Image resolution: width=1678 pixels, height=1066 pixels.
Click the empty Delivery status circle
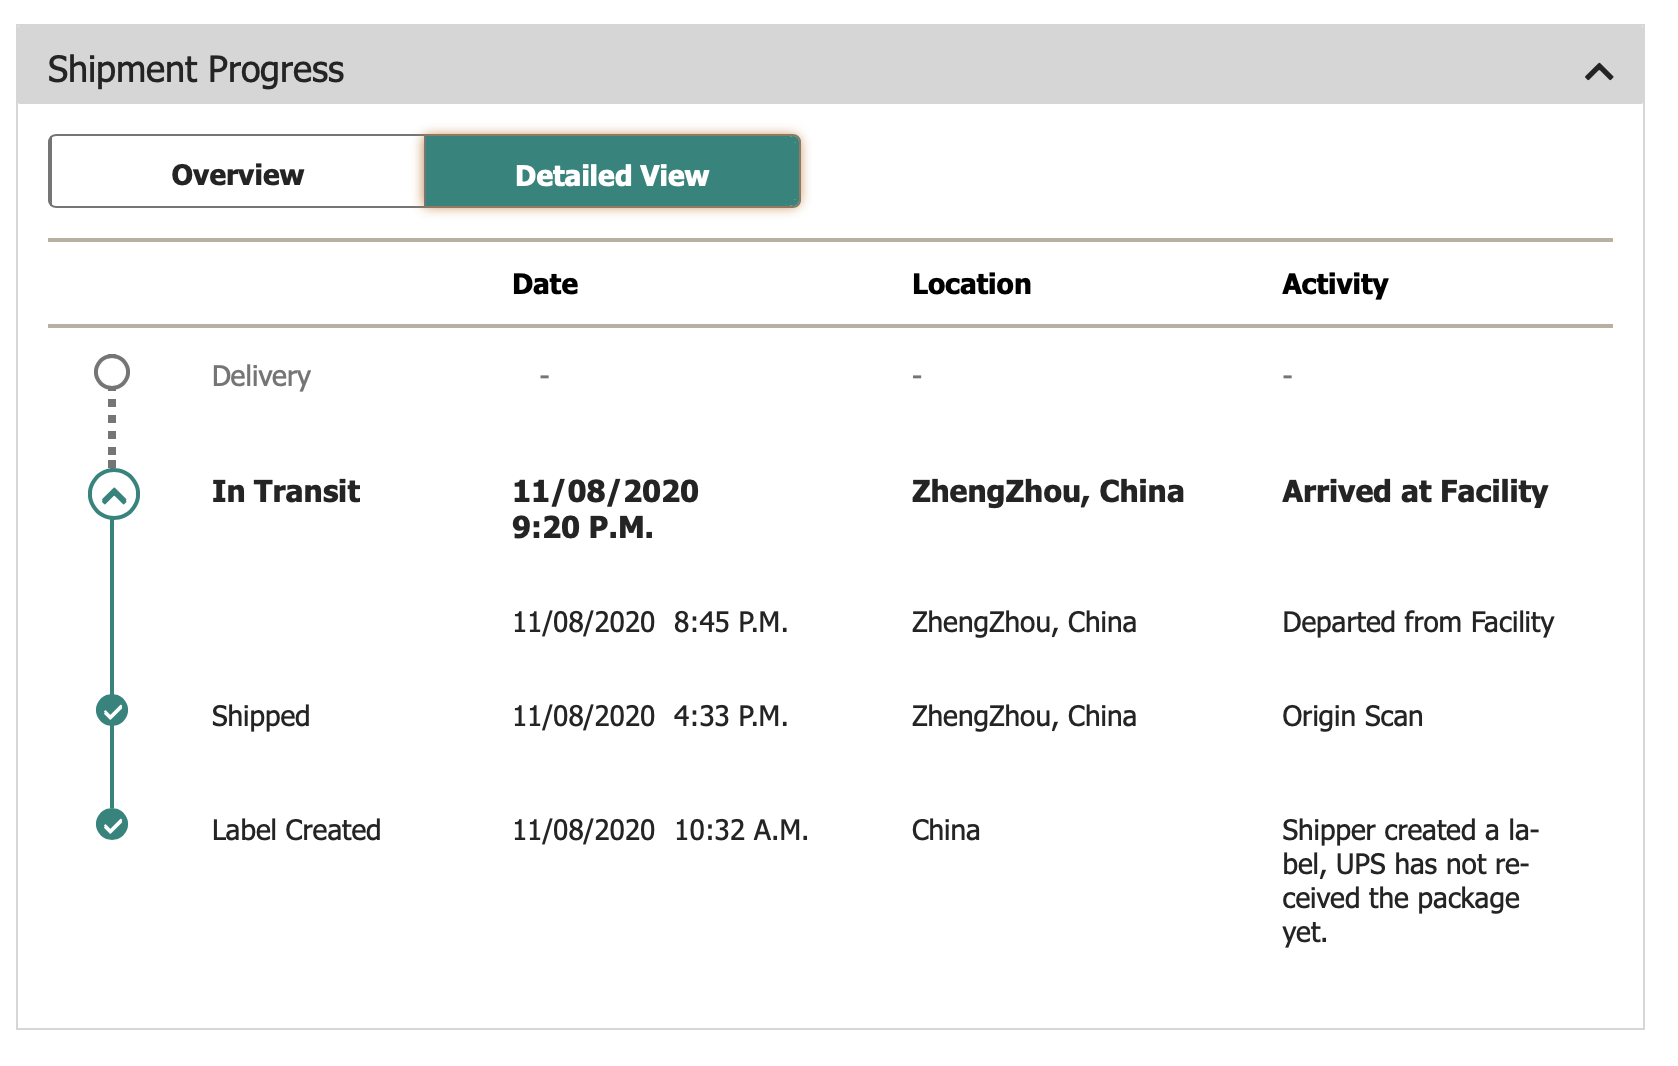point(112,372)
